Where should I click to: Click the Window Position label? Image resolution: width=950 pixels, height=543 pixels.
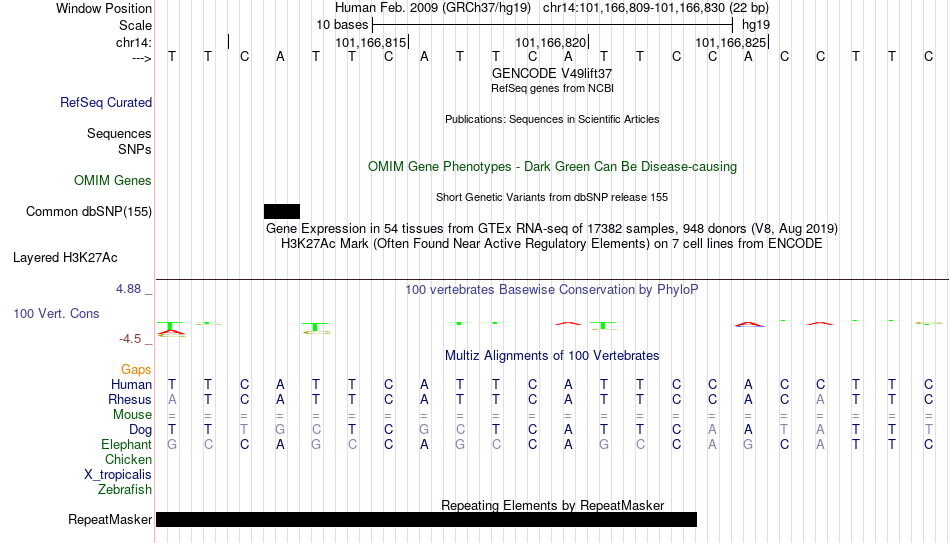[104, 8]
